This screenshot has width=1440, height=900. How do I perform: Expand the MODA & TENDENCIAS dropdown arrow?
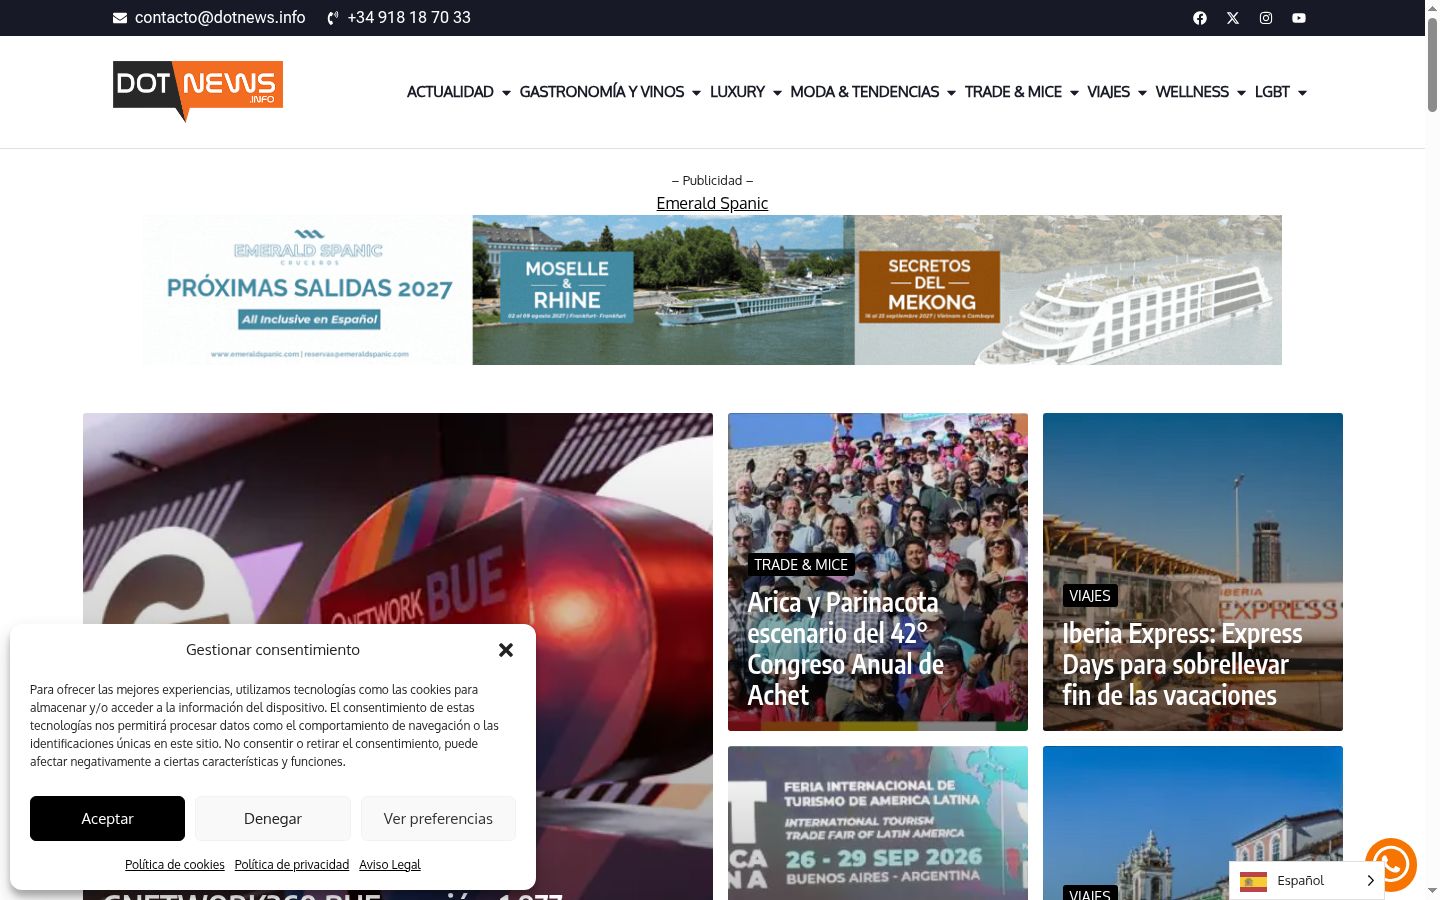tap(951, 93)
